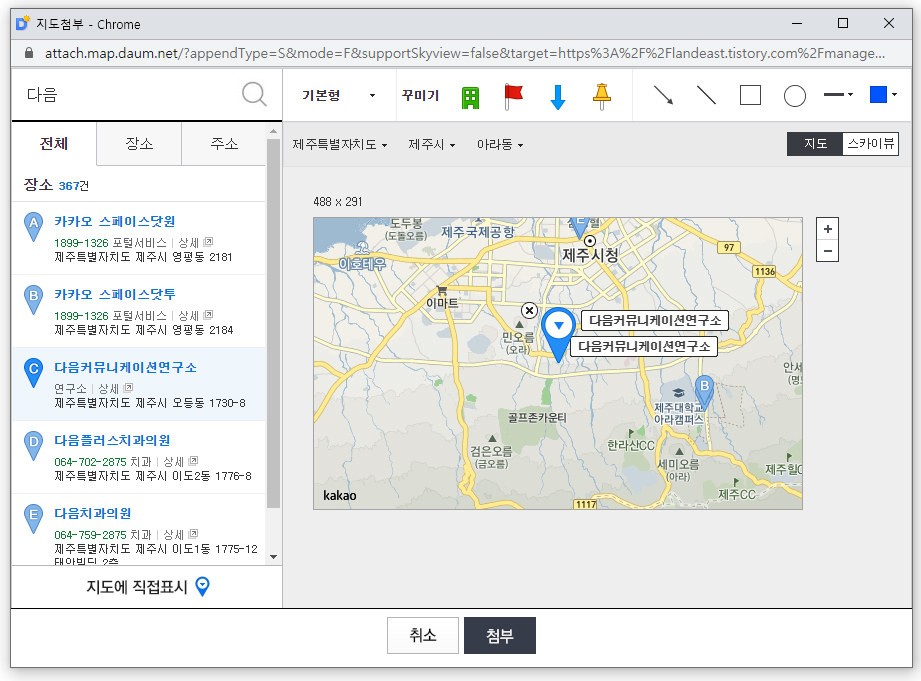This screenshot has height=681, width=921.
Task: Select the circle drawing tool
Action: [x=795, y=96]
